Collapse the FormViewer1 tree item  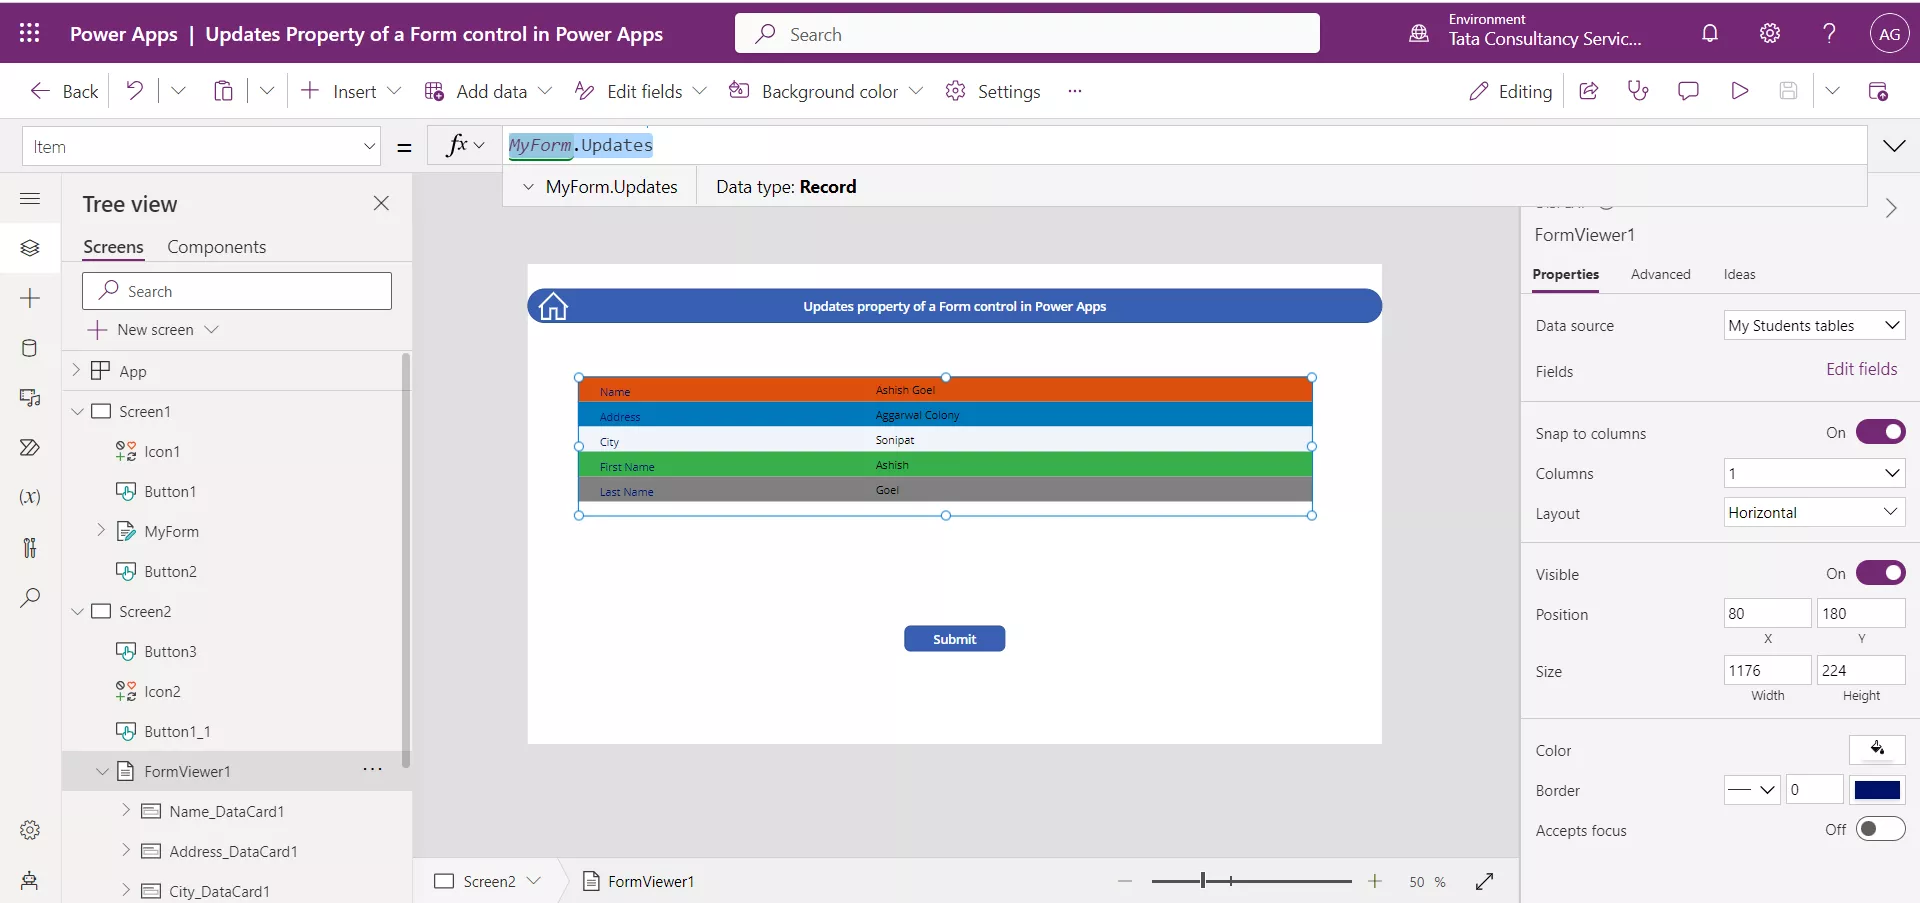pyautogui.click(x=101, y=771)
